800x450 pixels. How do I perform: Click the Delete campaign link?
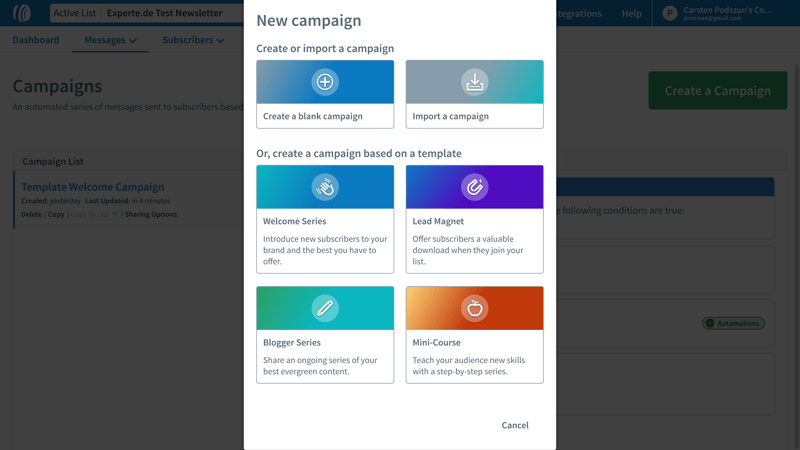[x=32, y=214]
